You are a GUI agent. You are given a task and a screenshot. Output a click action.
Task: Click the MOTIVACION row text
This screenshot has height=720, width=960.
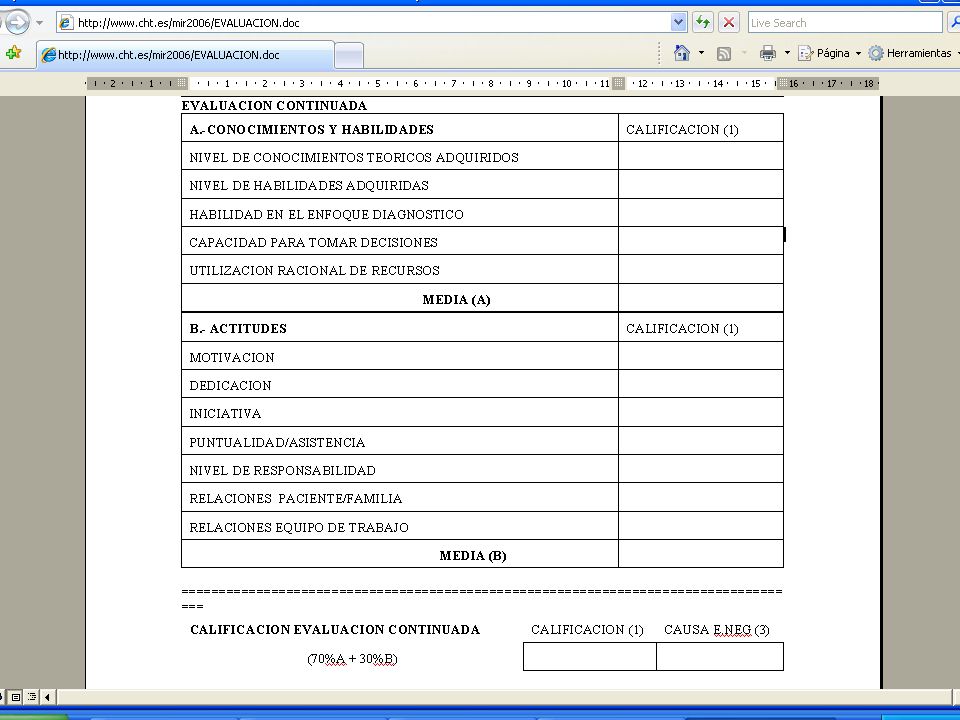tap(232, 358)
